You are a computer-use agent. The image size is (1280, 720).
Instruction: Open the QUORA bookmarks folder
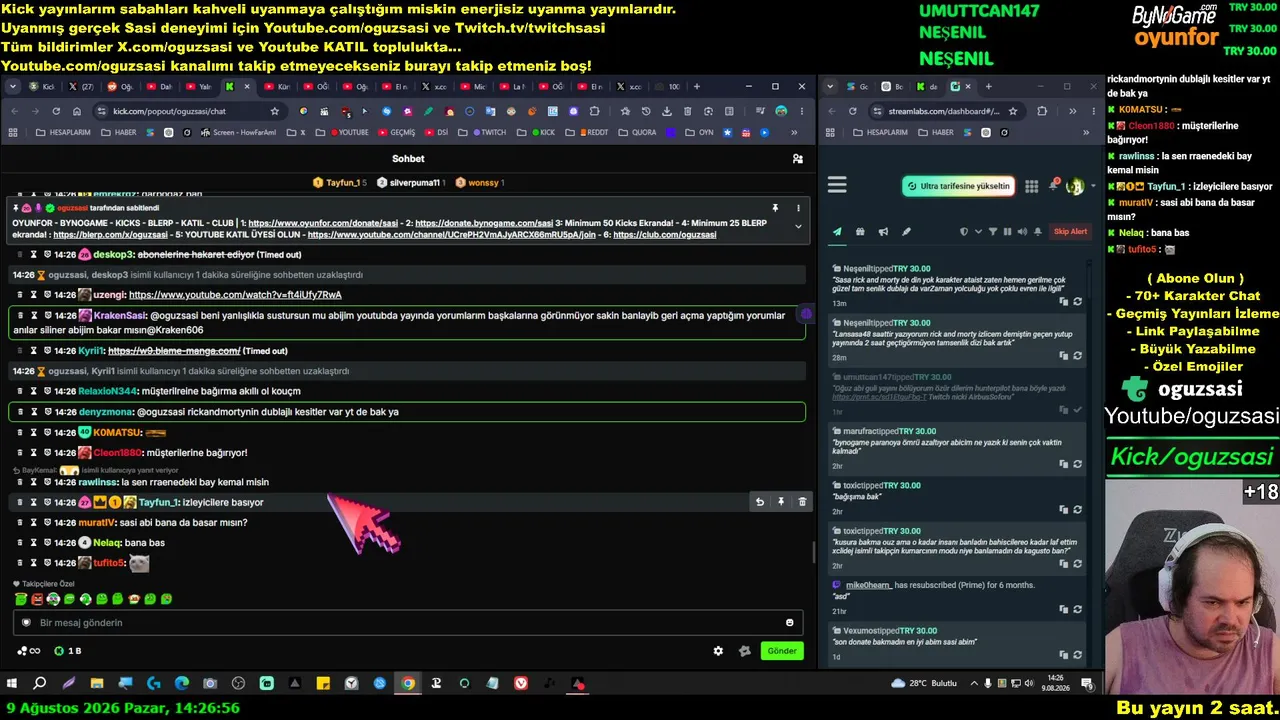point(638,132)
